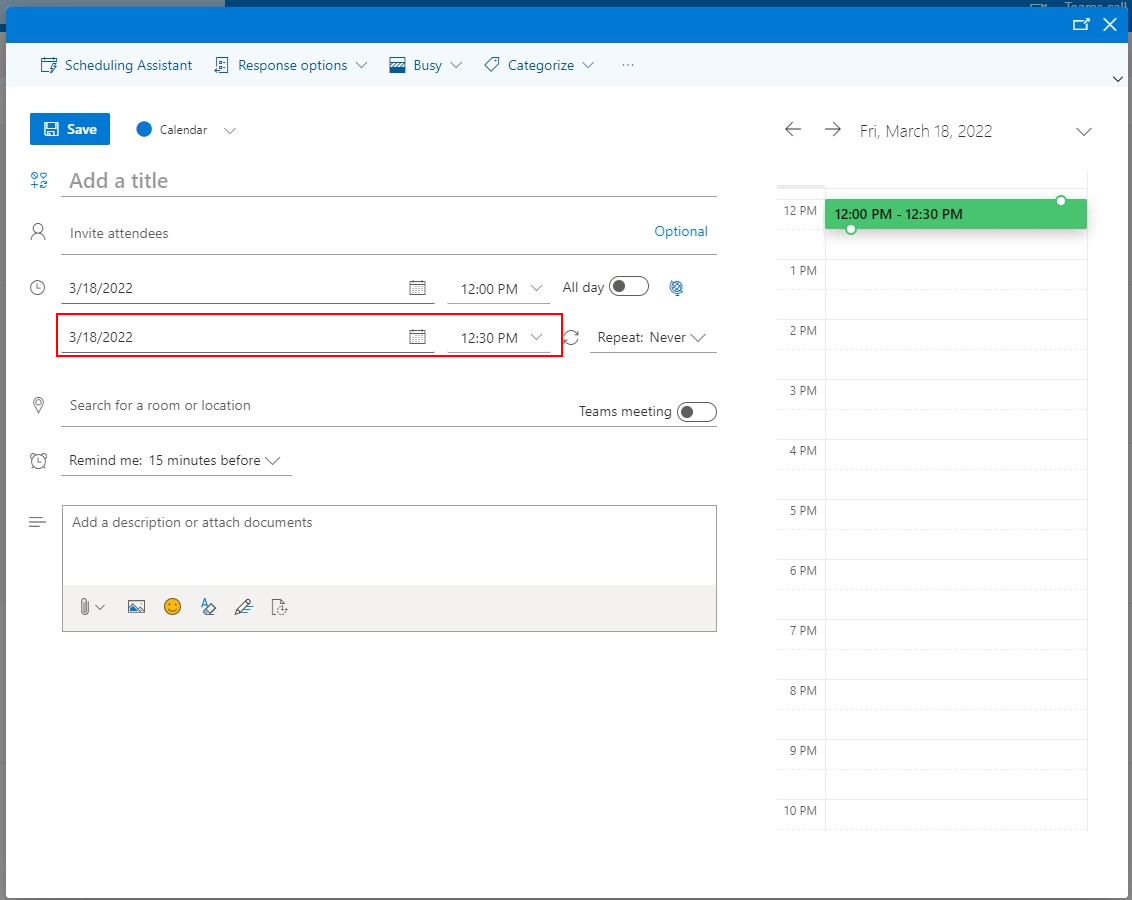The width and height of the screenshot is (1132, 900).
Task: Click the attach file paperclip icon
Action: point(85,607)
